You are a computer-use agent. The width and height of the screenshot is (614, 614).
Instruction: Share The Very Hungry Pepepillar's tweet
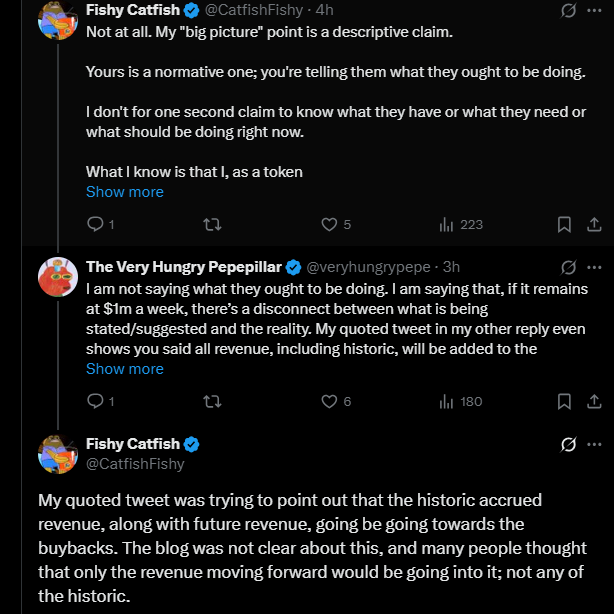592,401
